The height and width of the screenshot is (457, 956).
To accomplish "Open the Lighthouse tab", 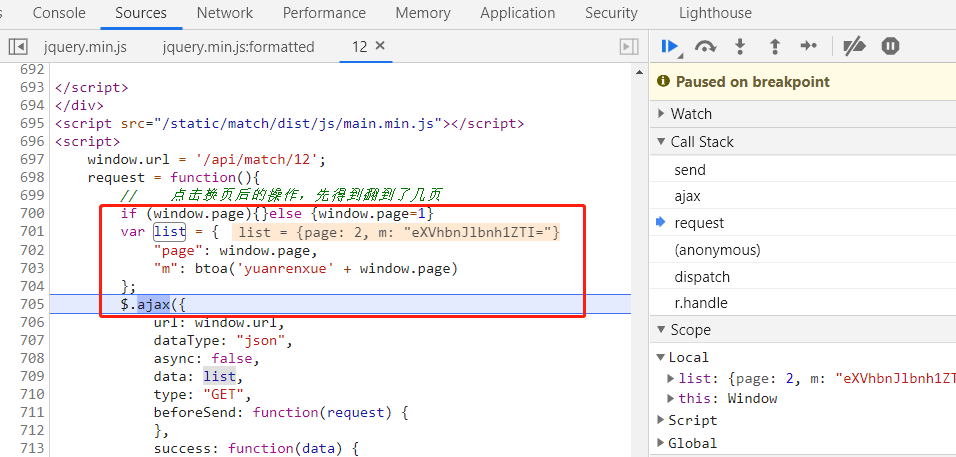I will (715, 13).
